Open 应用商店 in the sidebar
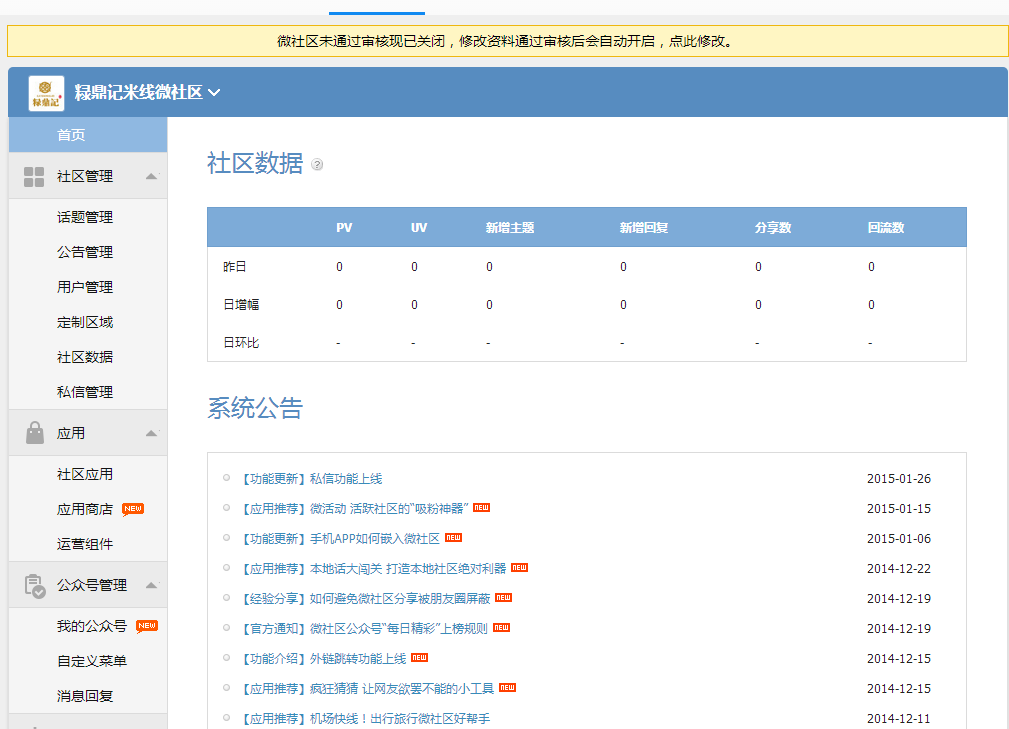This screenshot has height=729, width=1009. (85, 509)
